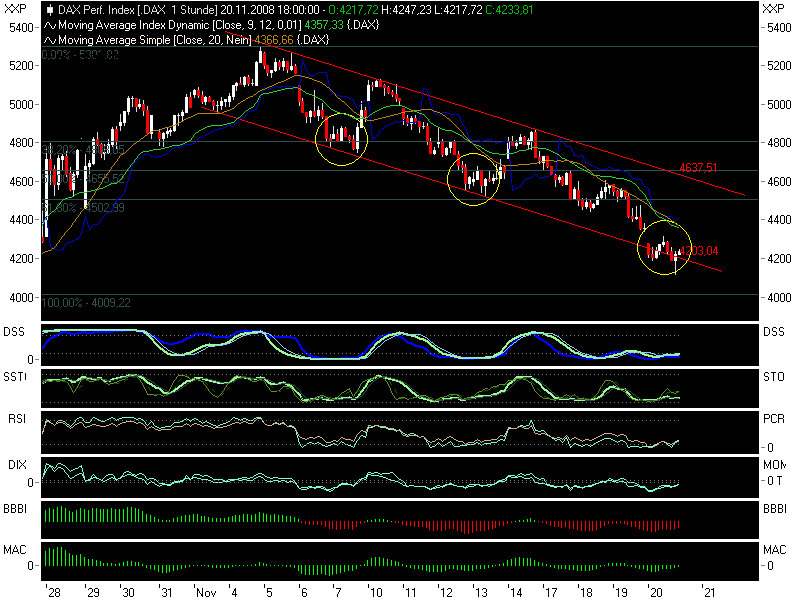Screen dimensions: 800x600
Task: Select the yellow circle marker near Nov 20
Action: (x=665, y=249)
